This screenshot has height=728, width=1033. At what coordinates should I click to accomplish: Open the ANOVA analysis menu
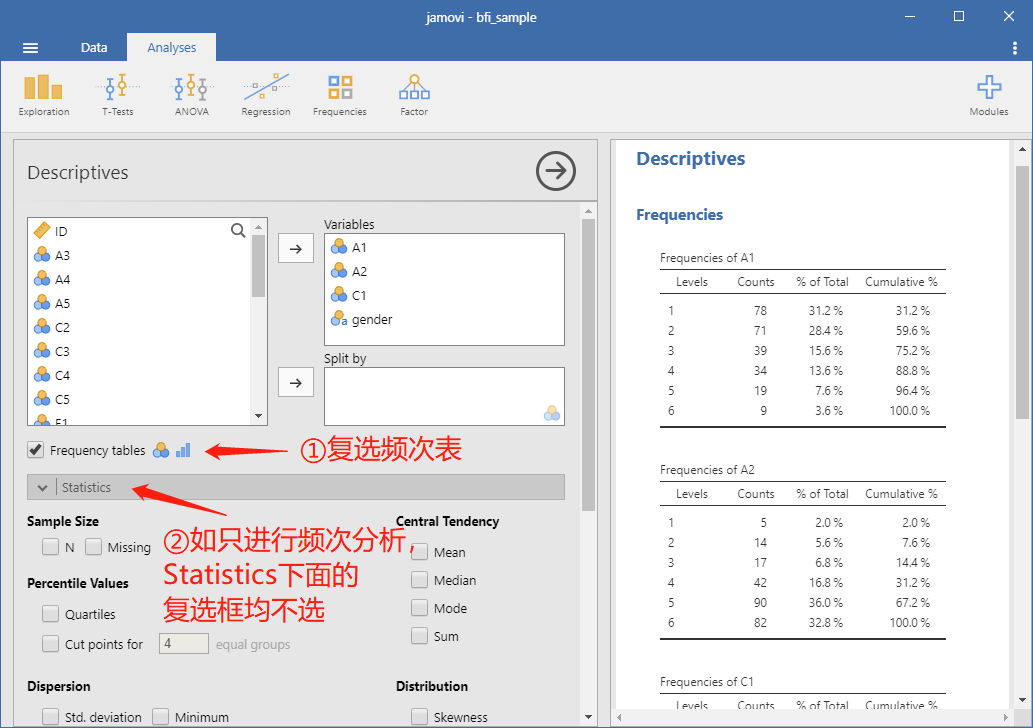click(x=192, y=96)
